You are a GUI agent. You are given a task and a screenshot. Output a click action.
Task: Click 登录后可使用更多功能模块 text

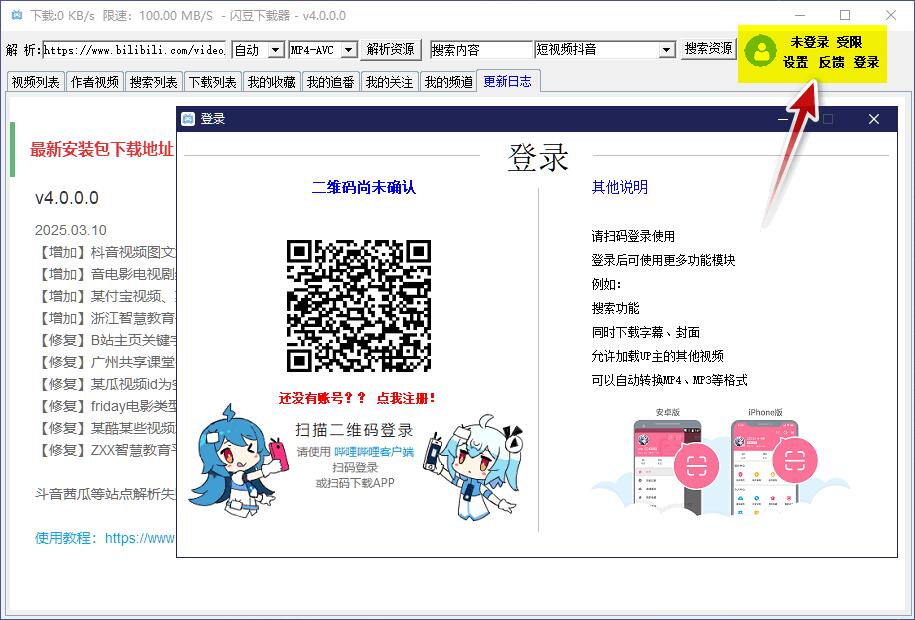pyautogui.click(x=663, y=260)
